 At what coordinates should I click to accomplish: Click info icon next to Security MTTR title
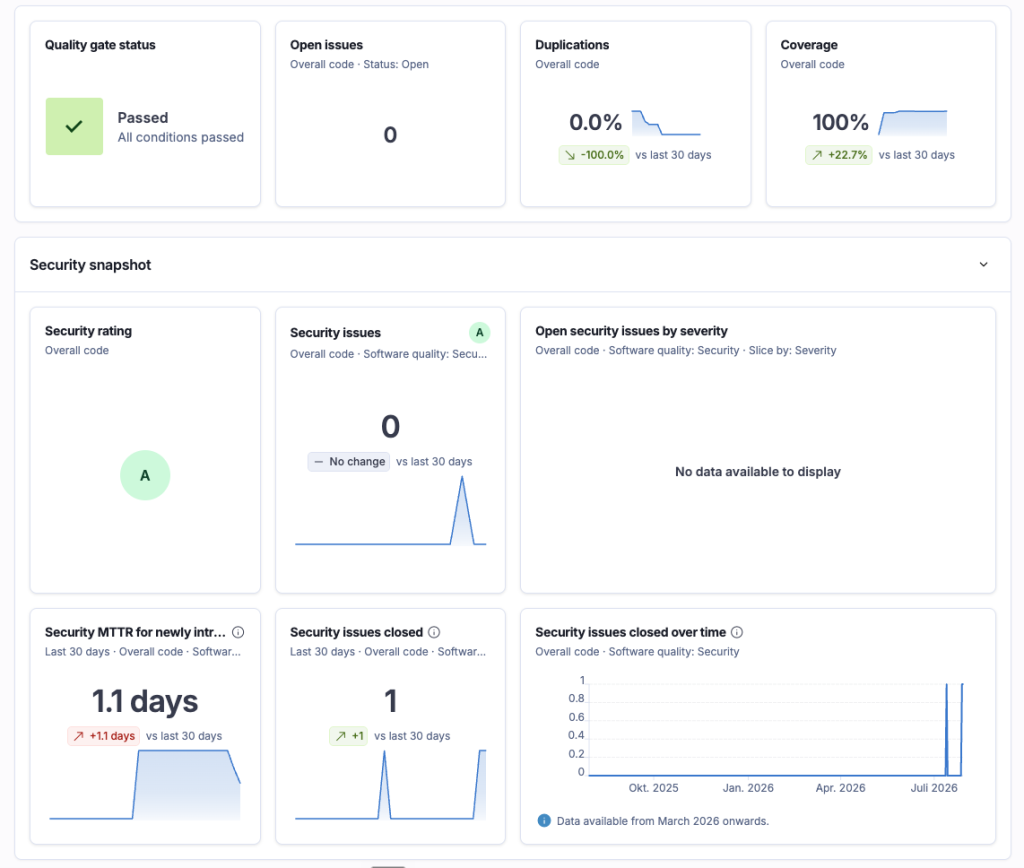(x=238, y=632)
